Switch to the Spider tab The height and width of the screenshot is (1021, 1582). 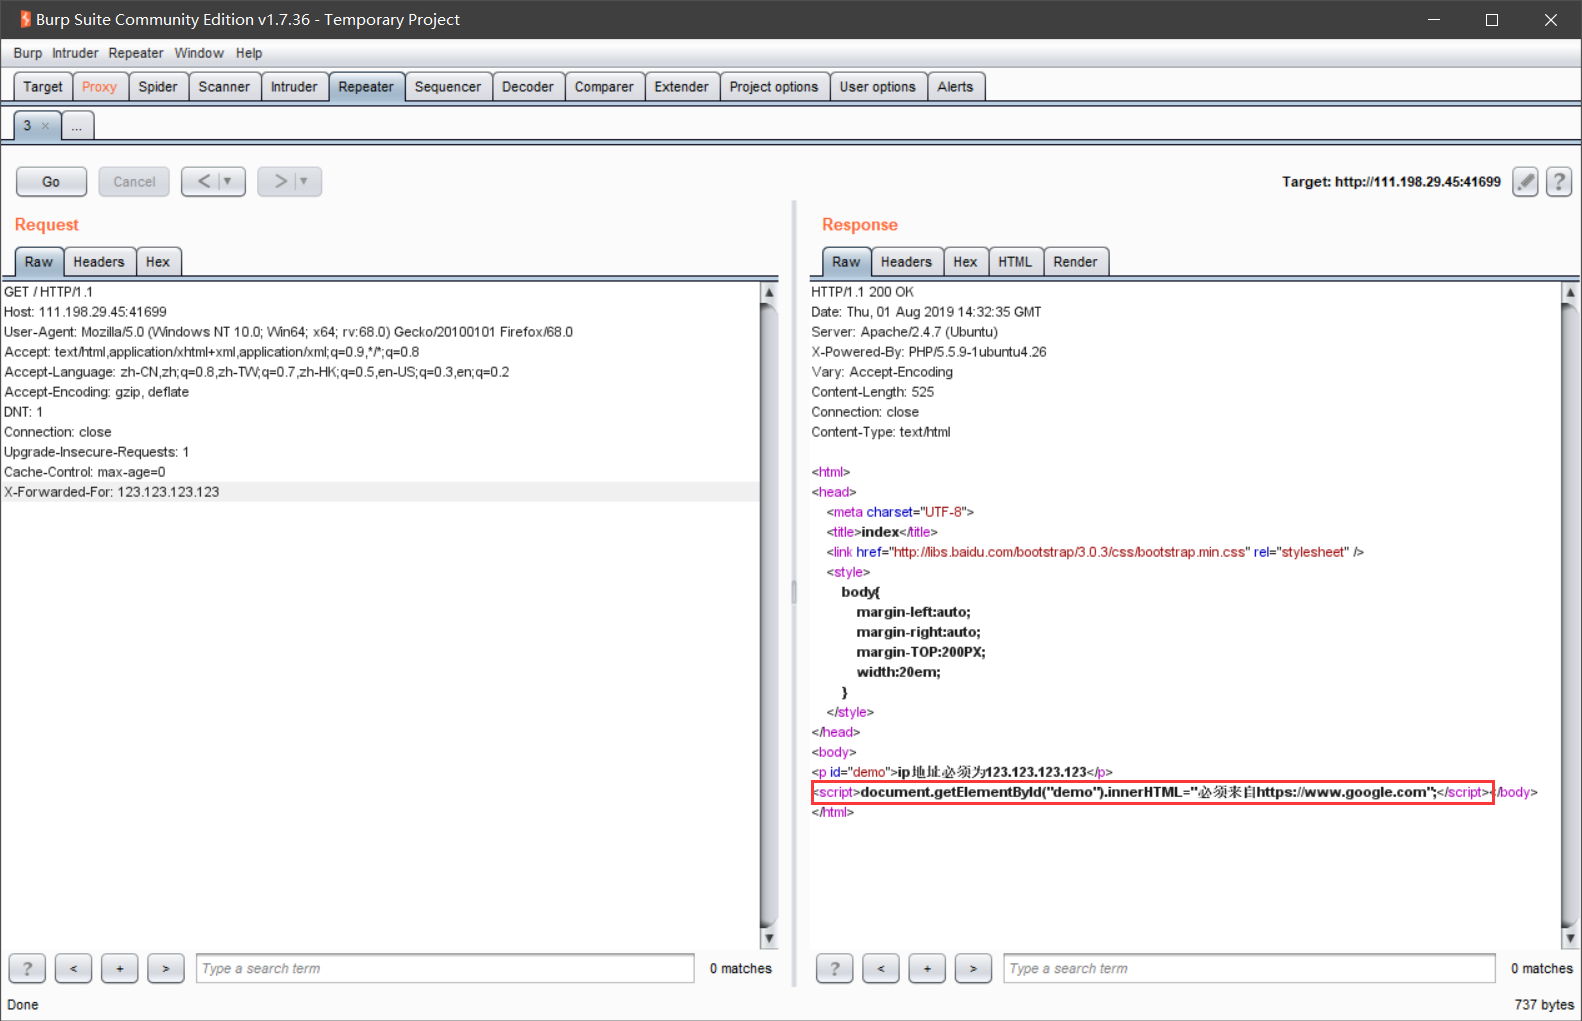pos(158,87)
